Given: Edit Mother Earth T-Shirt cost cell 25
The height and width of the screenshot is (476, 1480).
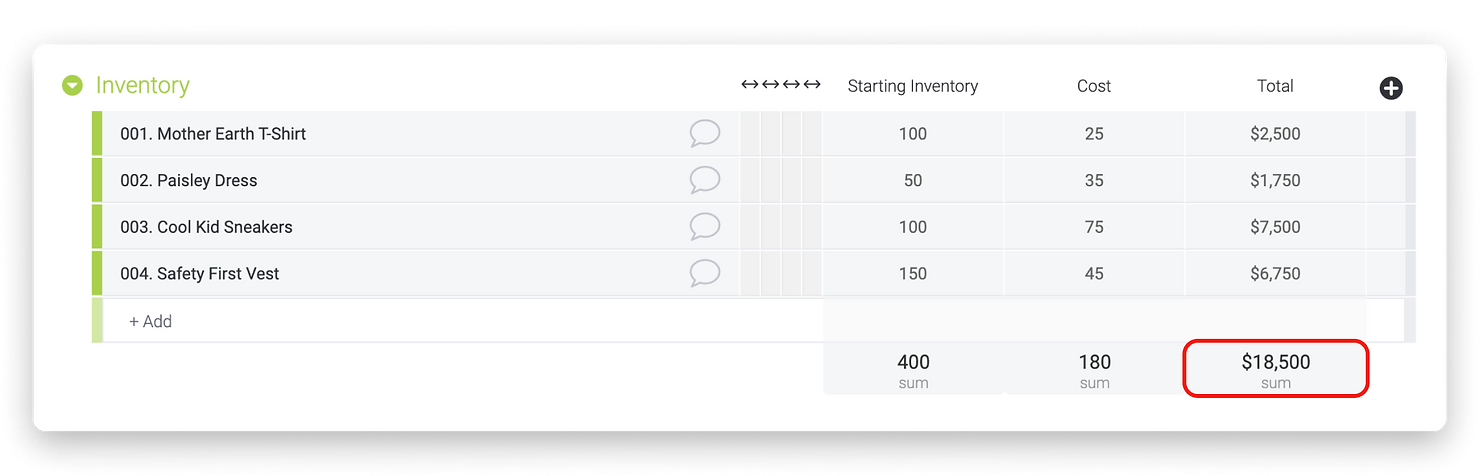Looking at the screenshot, I should coord(1094,133).
